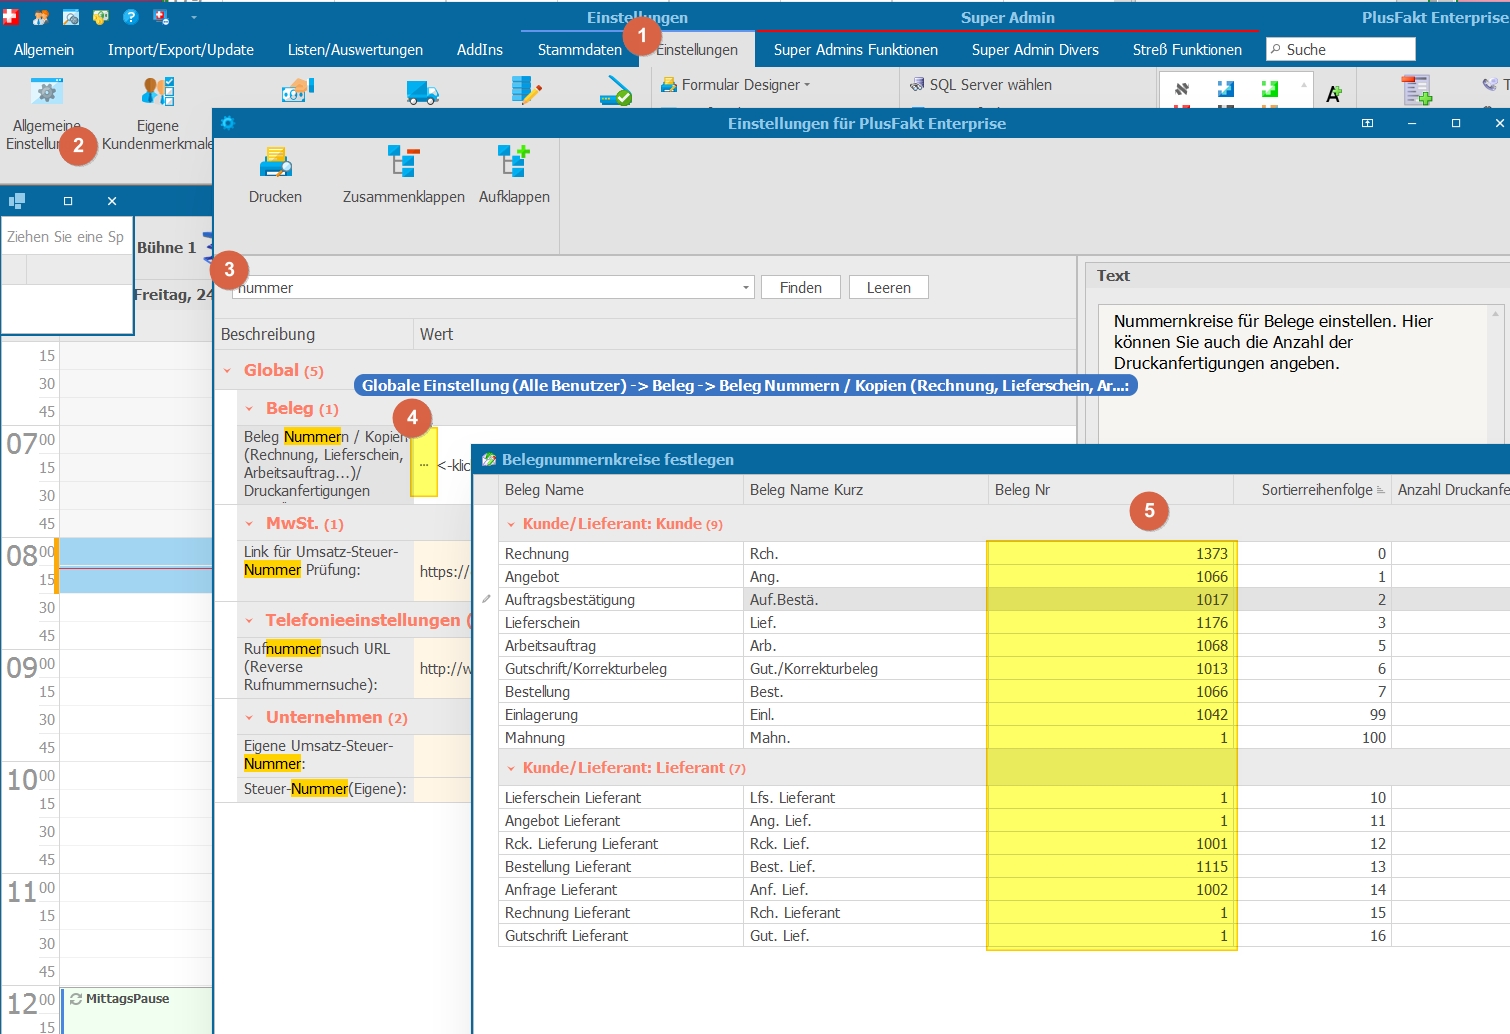Image resolution: width=1510 pixels, height=1034 pixels.
Task: Click the Eigene Umsatz-Steuer-Nummer setting row
Action: 354,755
